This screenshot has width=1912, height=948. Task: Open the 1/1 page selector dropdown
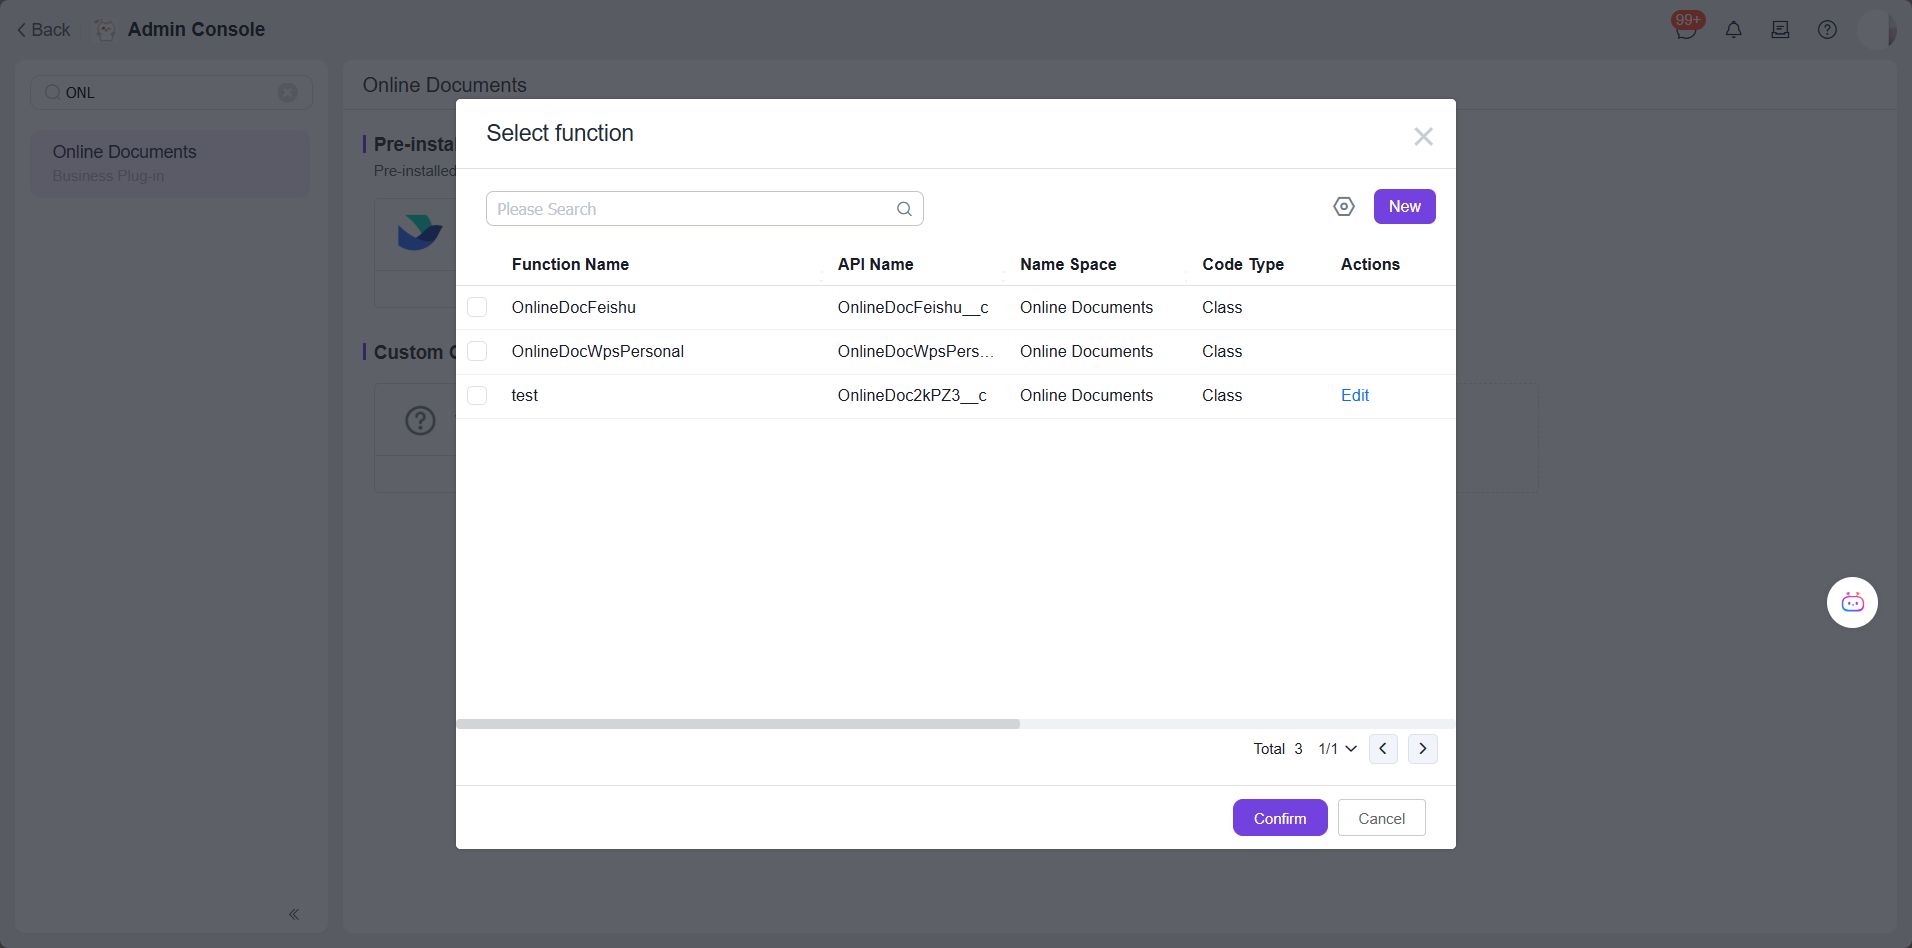click(x=1337, y=749)
